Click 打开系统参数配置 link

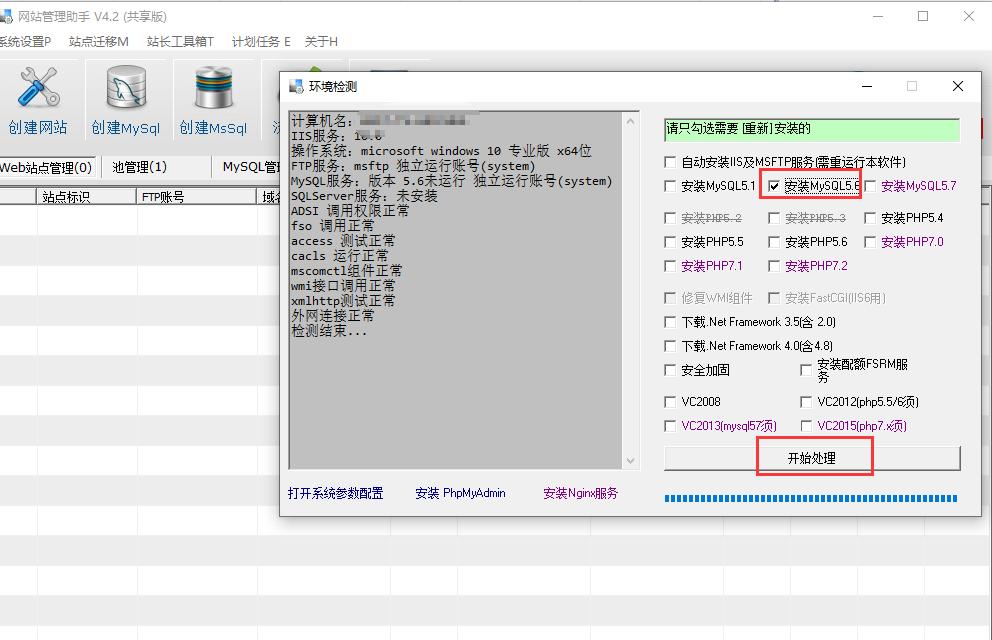tap(335, 493)
